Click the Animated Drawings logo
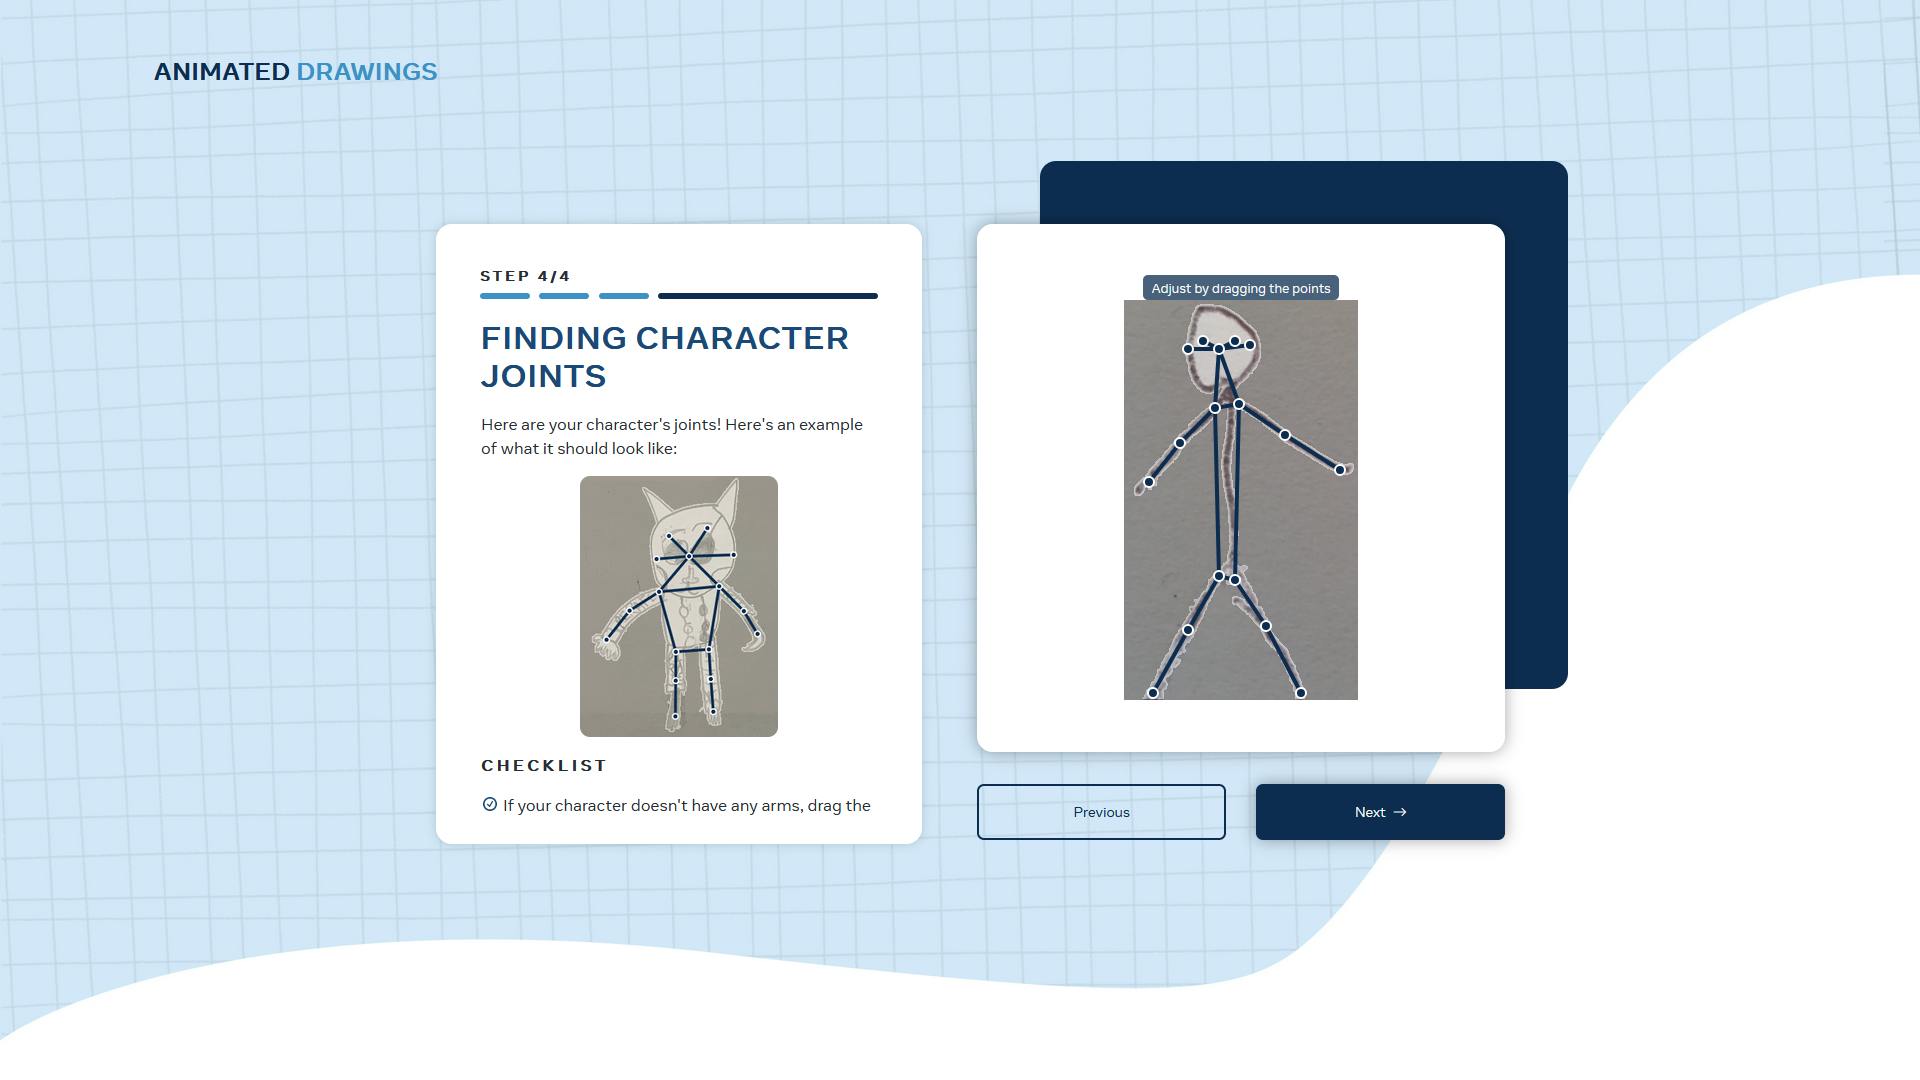 295,72
